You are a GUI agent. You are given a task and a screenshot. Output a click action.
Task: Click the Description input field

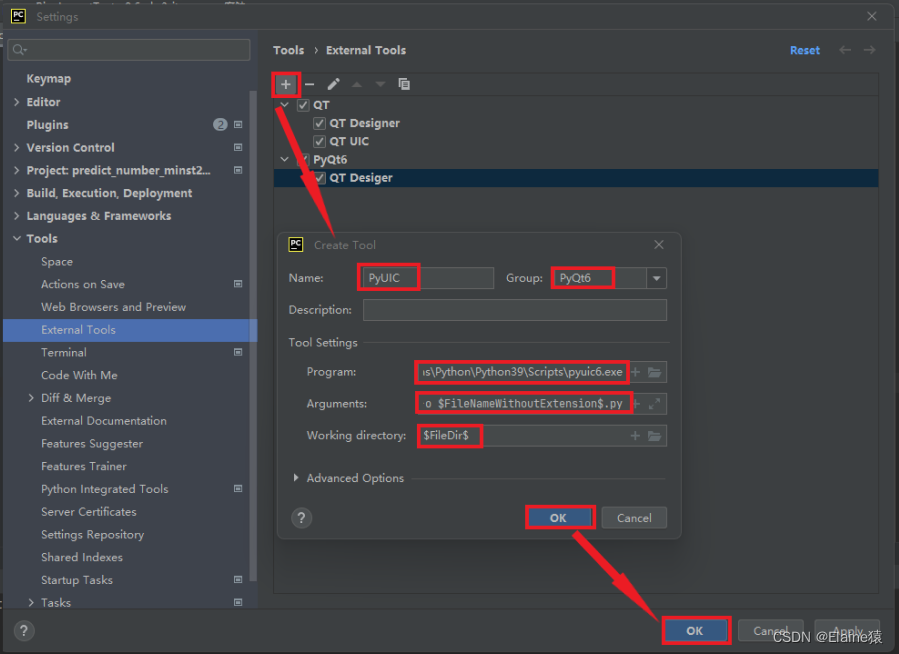[515, 310]
